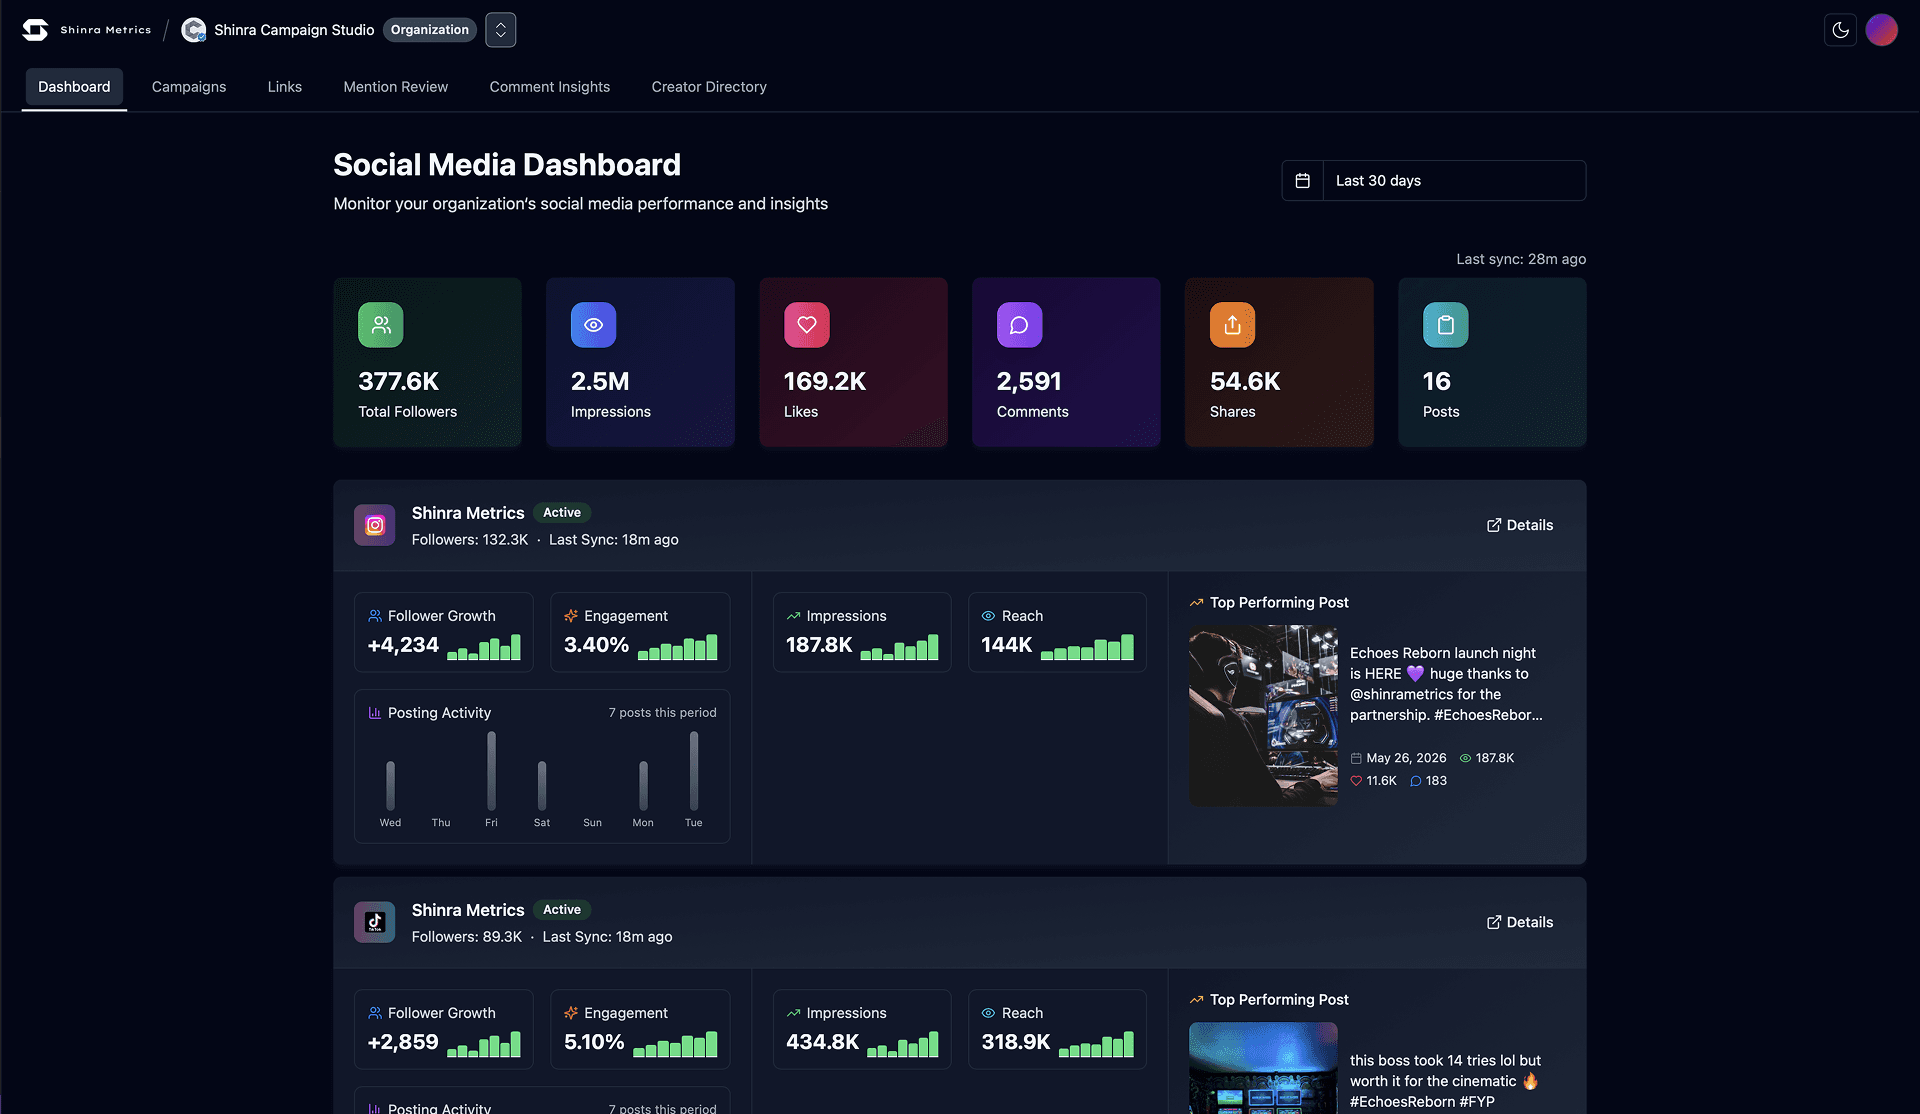
Task: Open the TikTok top performing post thumbnail
Action: point(1263,1068)
